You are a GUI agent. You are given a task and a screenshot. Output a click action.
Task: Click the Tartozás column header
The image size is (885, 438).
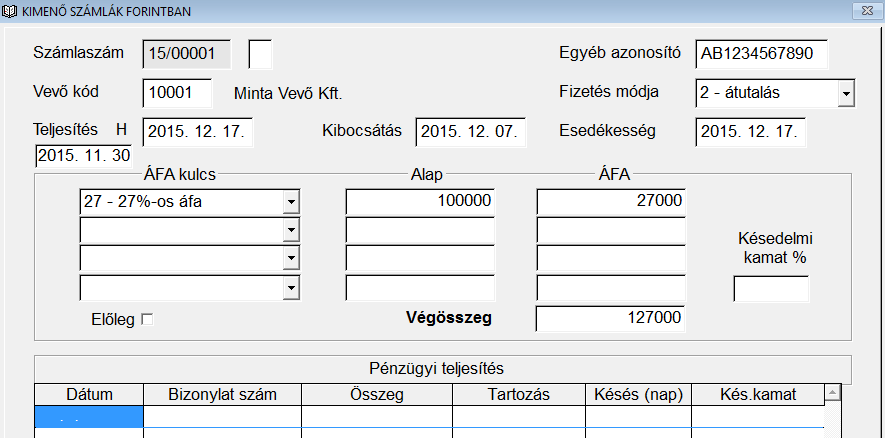(x=519, y=395)
